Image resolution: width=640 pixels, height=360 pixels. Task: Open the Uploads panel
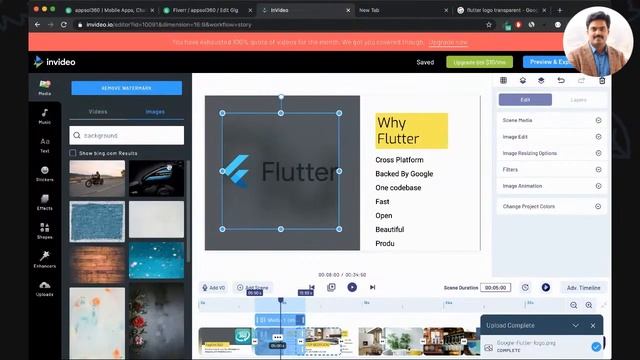[44, 288]
